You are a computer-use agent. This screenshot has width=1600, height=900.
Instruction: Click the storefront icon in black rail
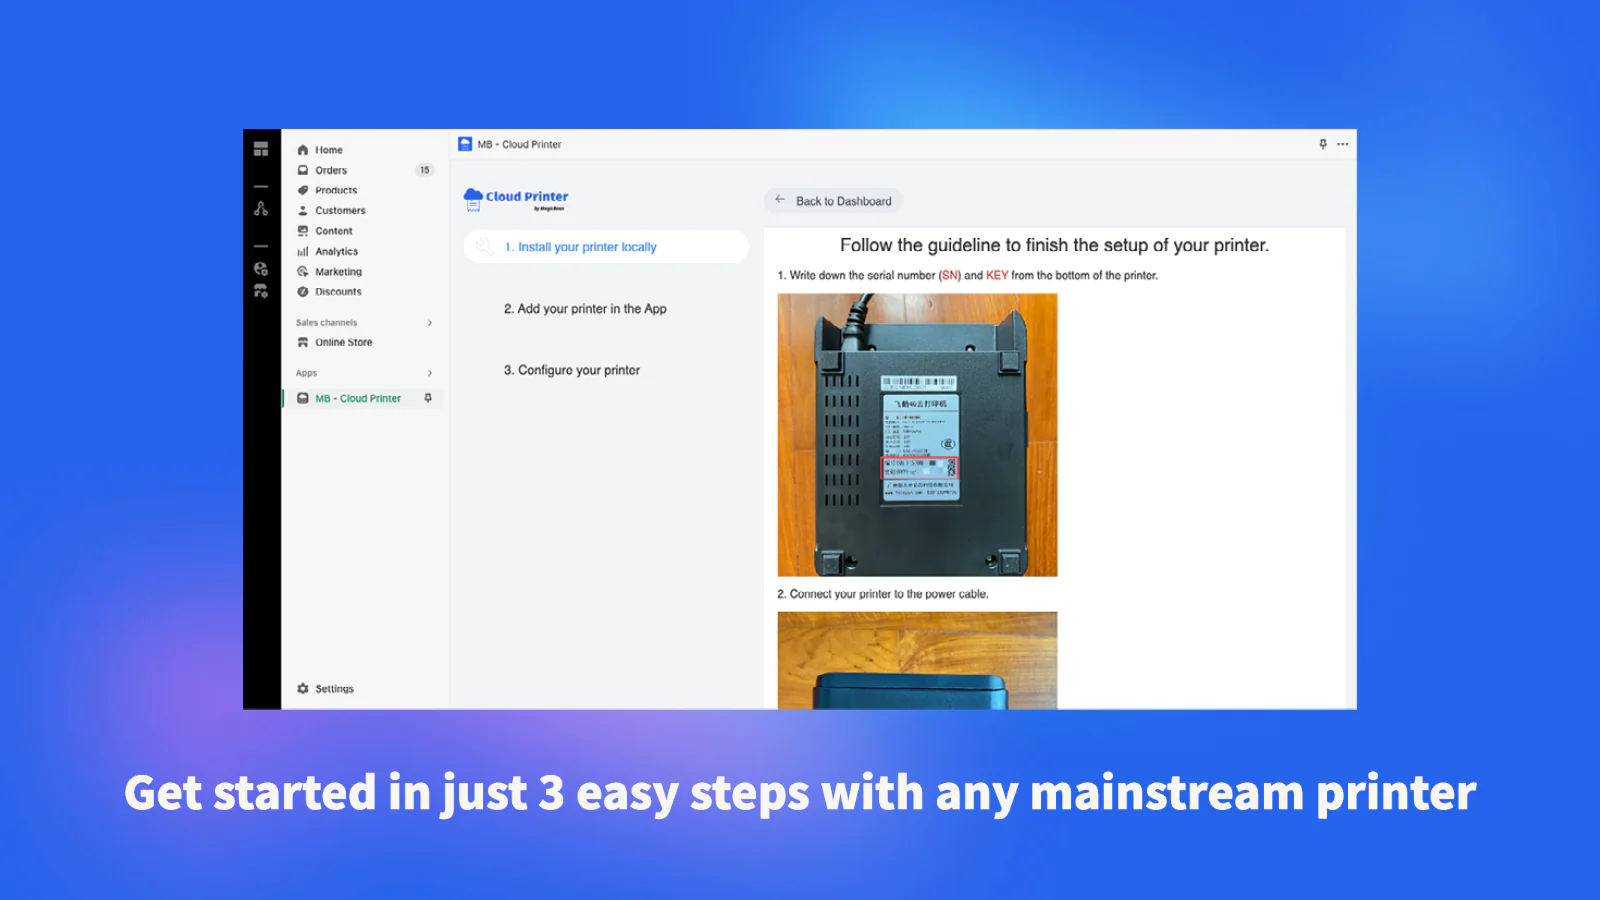click(261, 291)
